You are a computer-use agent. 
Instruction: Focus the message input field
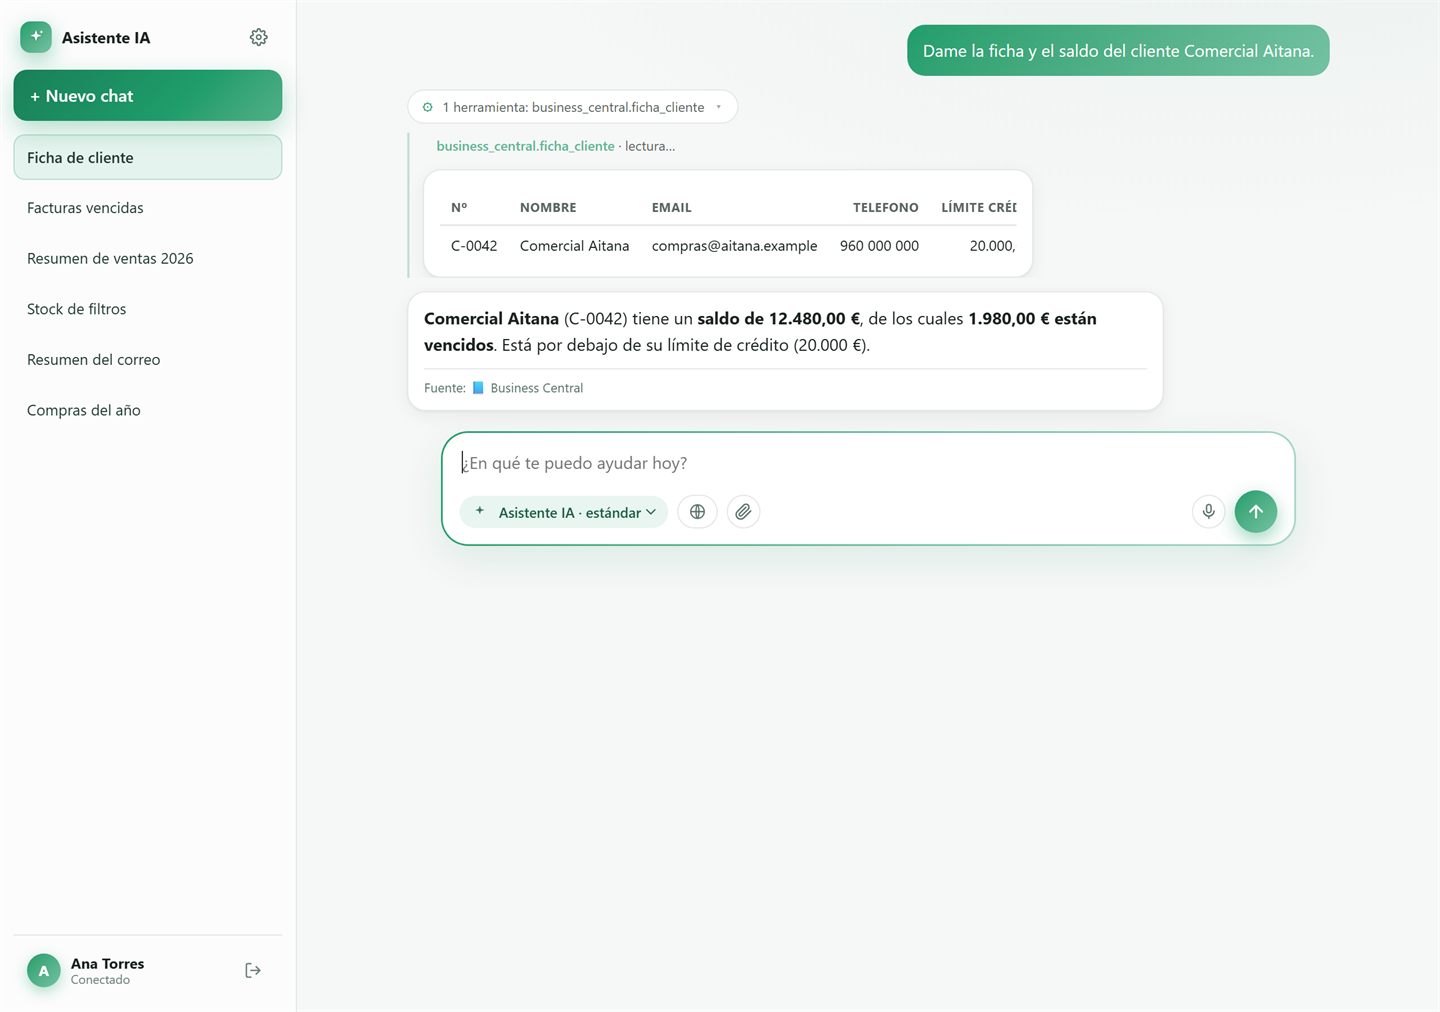868,463
